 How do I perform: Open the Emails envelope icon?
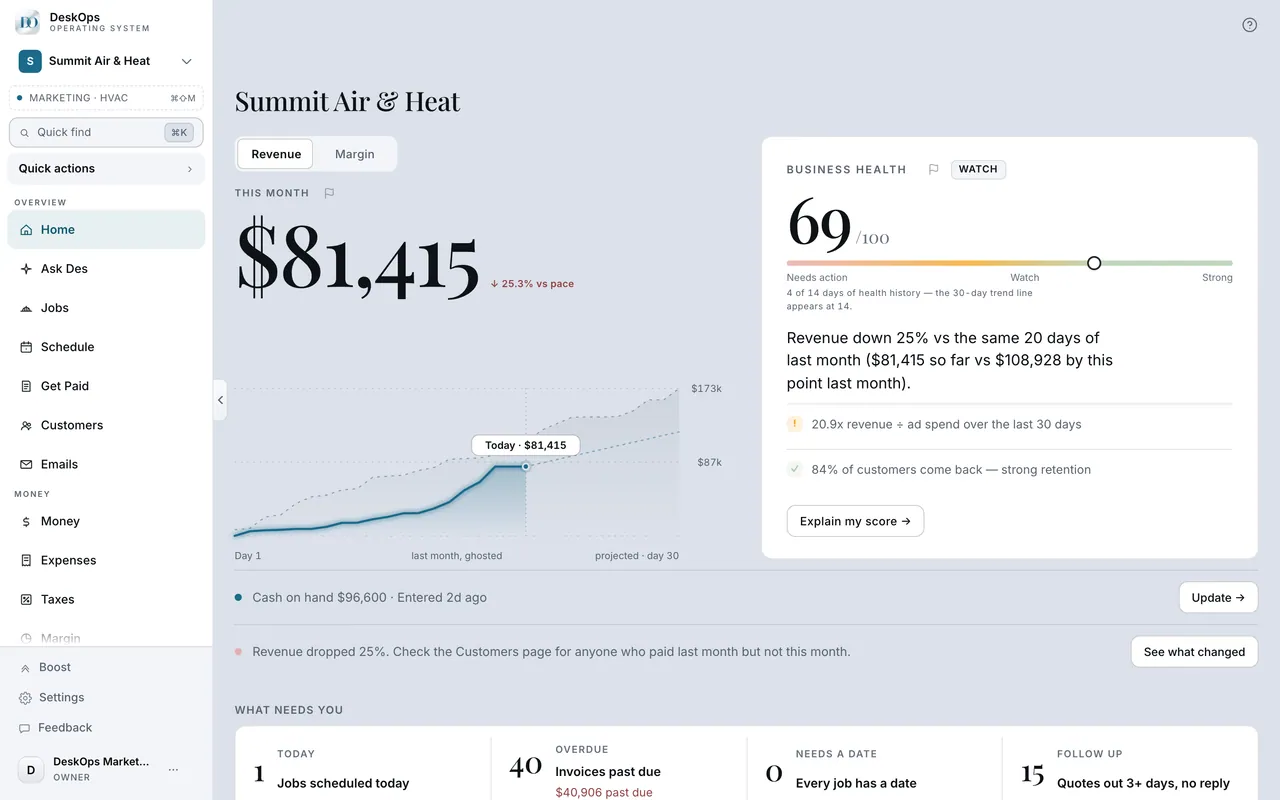26,464
